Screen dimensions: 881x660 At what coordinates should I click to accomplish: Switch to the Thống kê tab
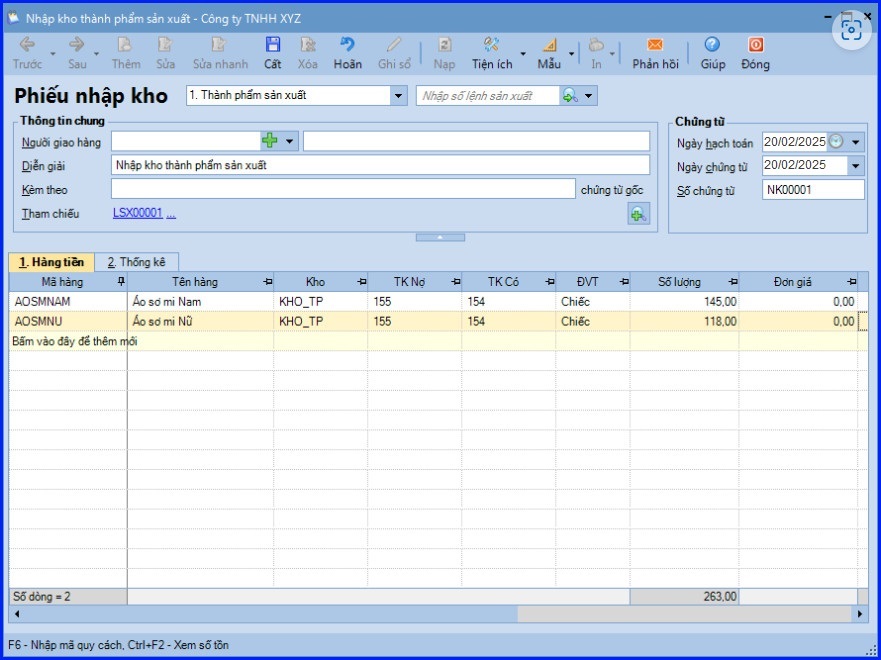pyautogui.click(x=137, y=262)
